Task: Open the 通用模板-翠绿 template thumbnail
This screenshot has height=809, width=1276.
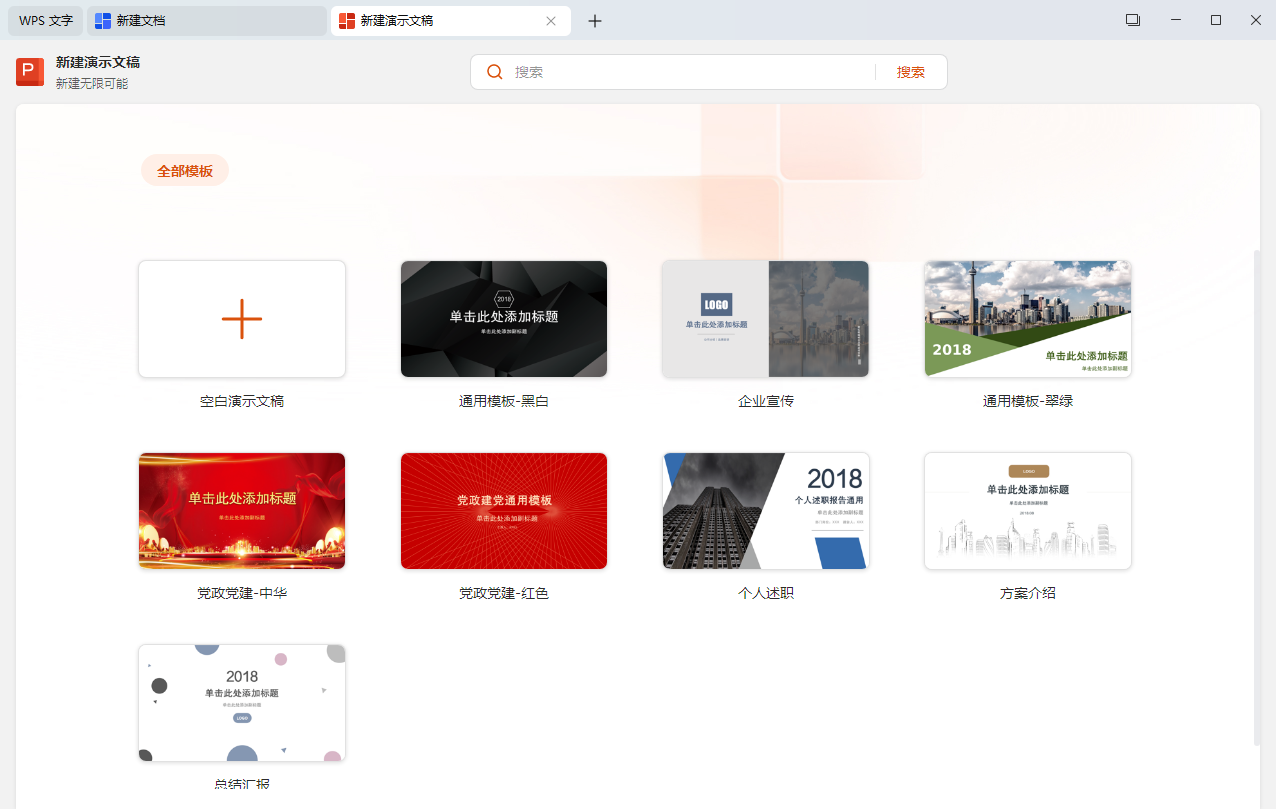Action: click(1028, 319)
